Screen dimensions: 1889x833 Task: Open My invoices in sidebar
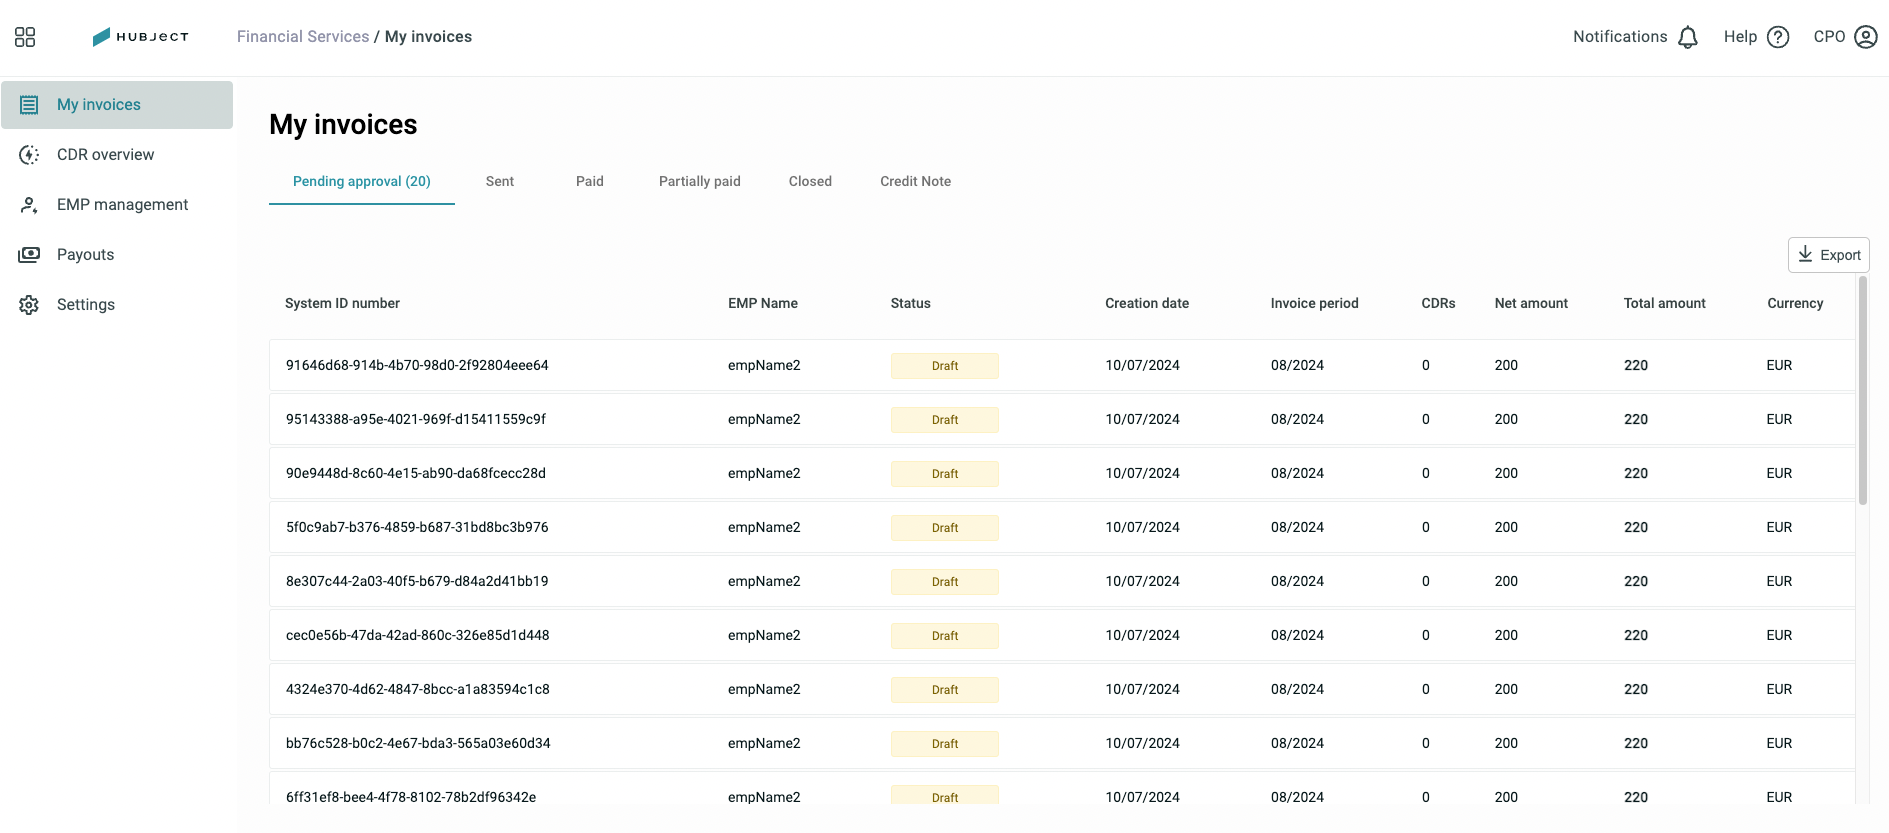pyautogui.click(x=117, y=105)
